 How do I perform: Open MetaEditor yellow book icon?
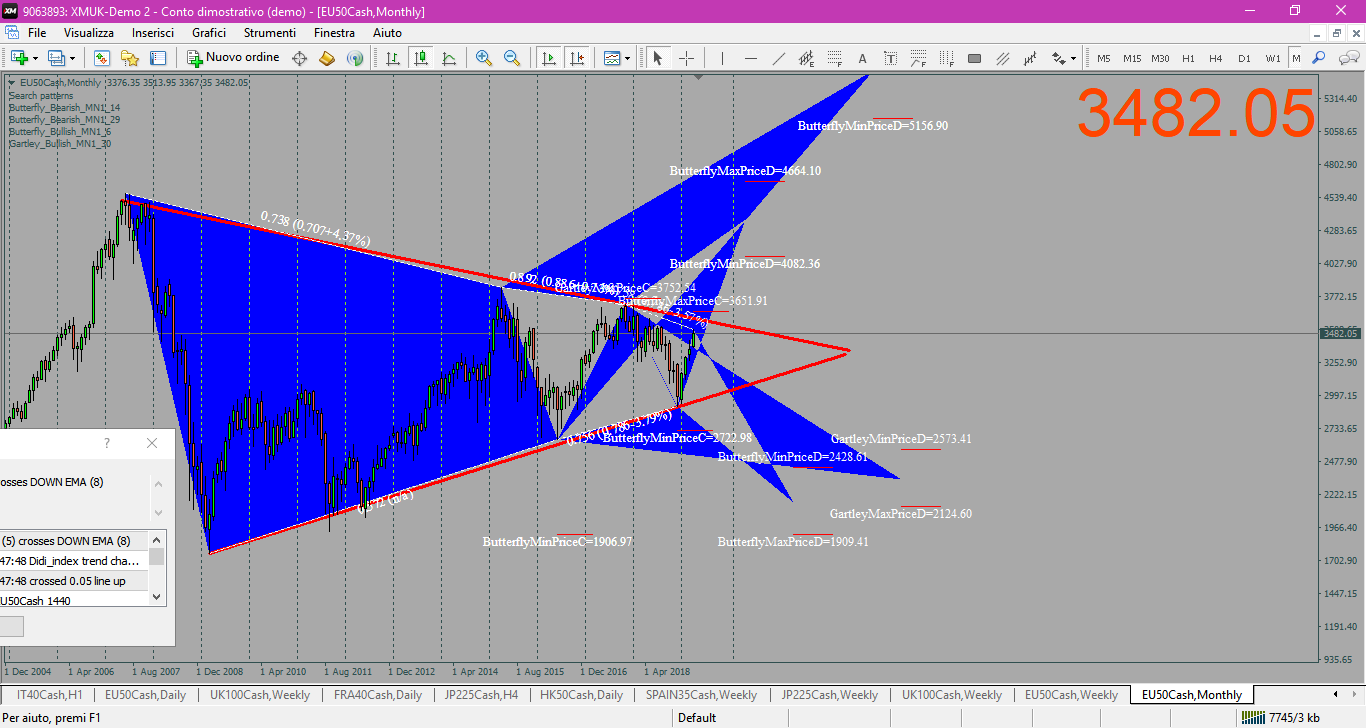(327, 58)
